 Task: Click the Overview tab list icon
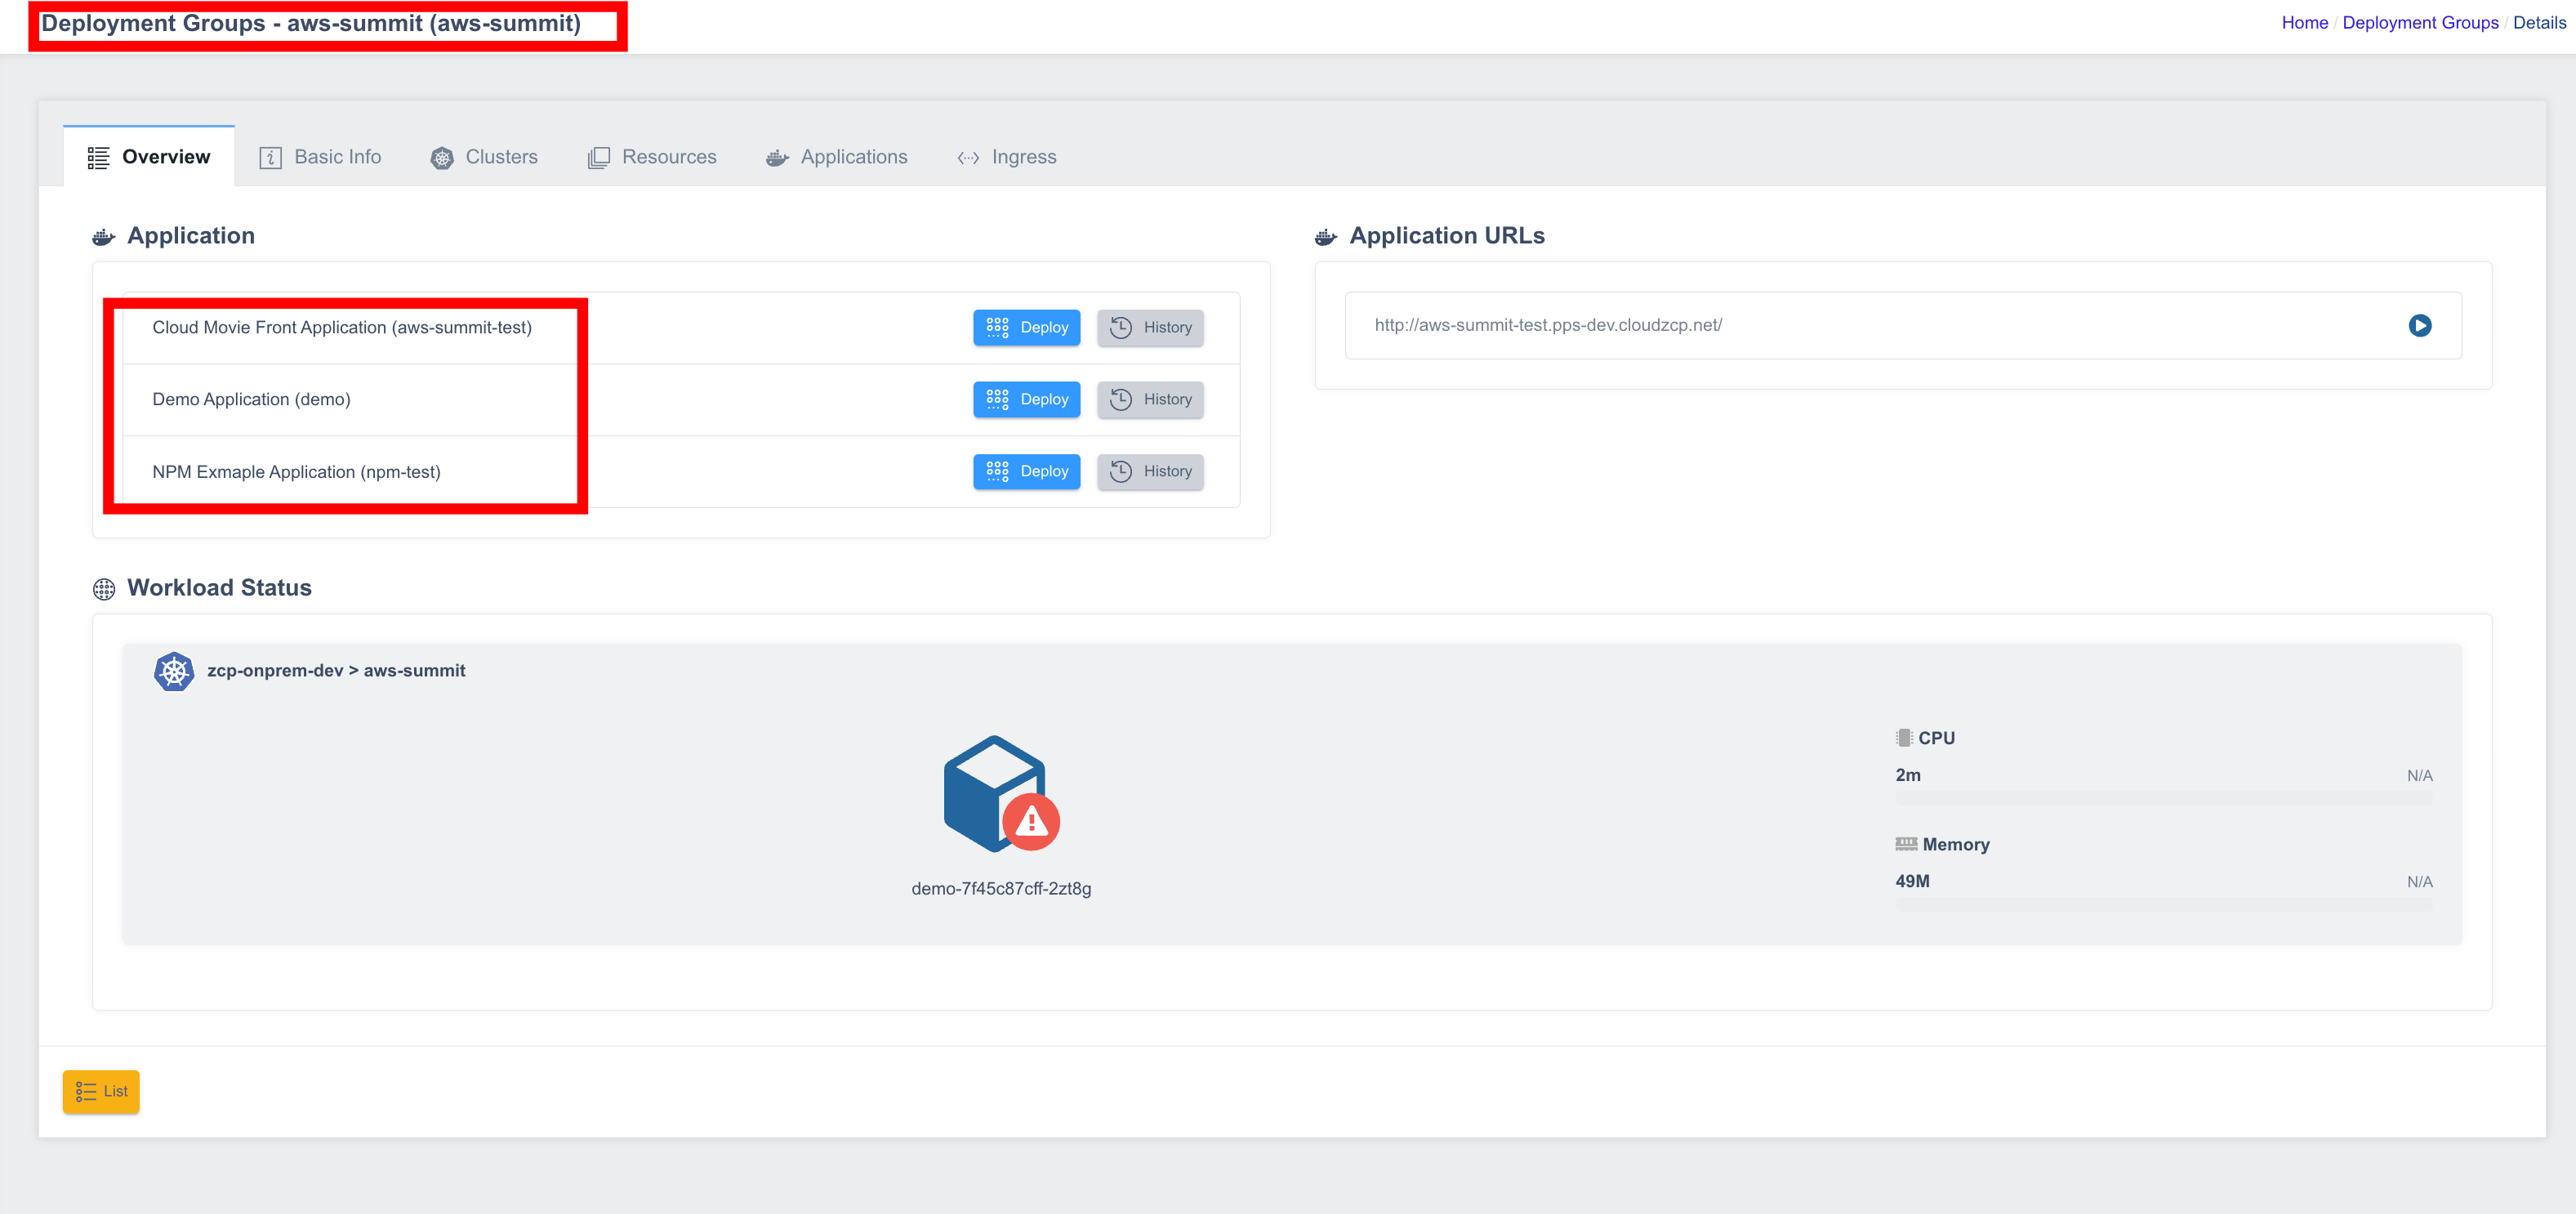(x=98, y=158)
